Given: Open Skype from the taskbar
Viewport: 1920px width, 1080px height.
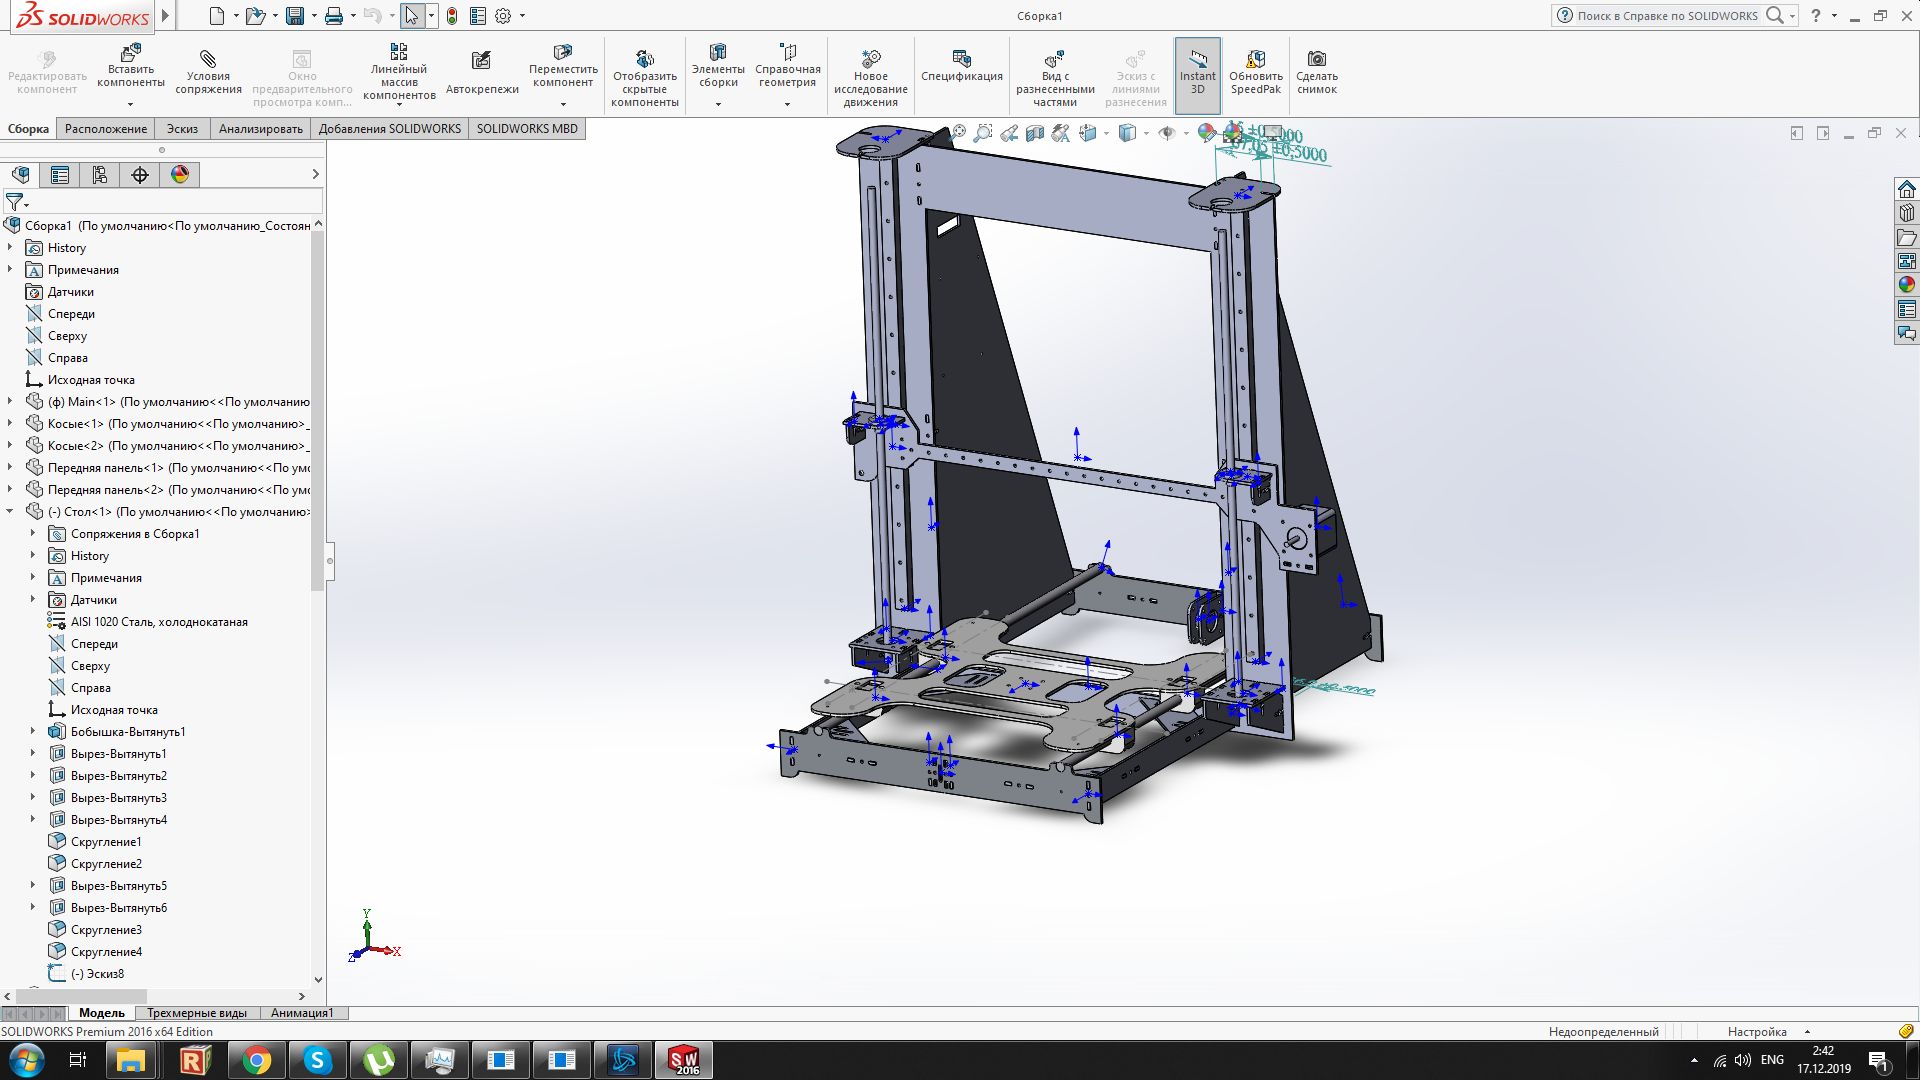Looking at the screenshot, I should (x=317, y=1060).
